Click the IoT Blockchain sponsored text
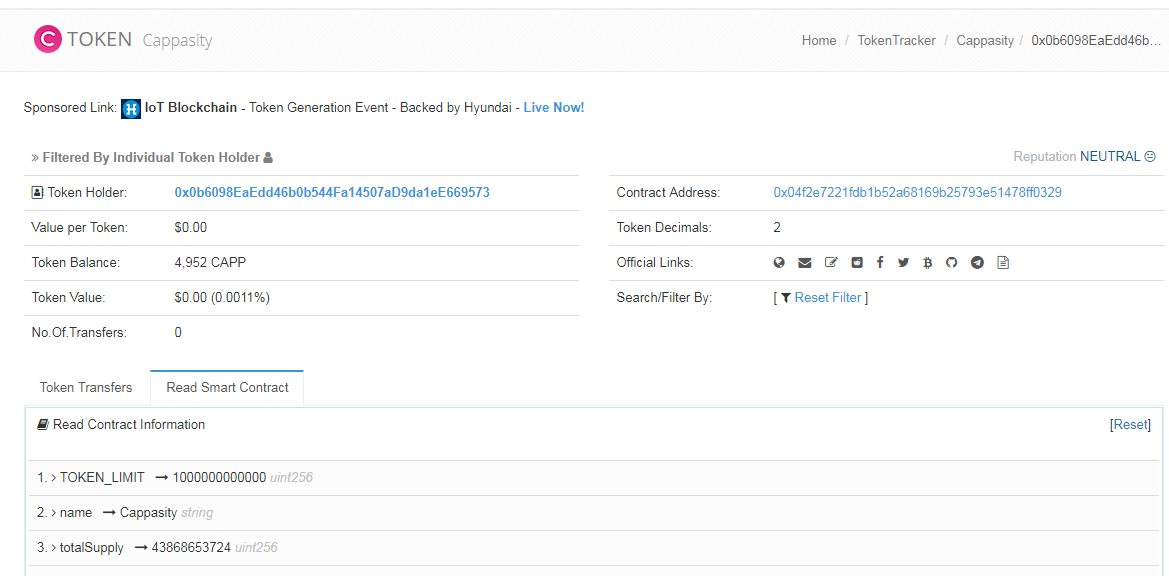Screen dimensions: 1169x576 tap(191, 108)
